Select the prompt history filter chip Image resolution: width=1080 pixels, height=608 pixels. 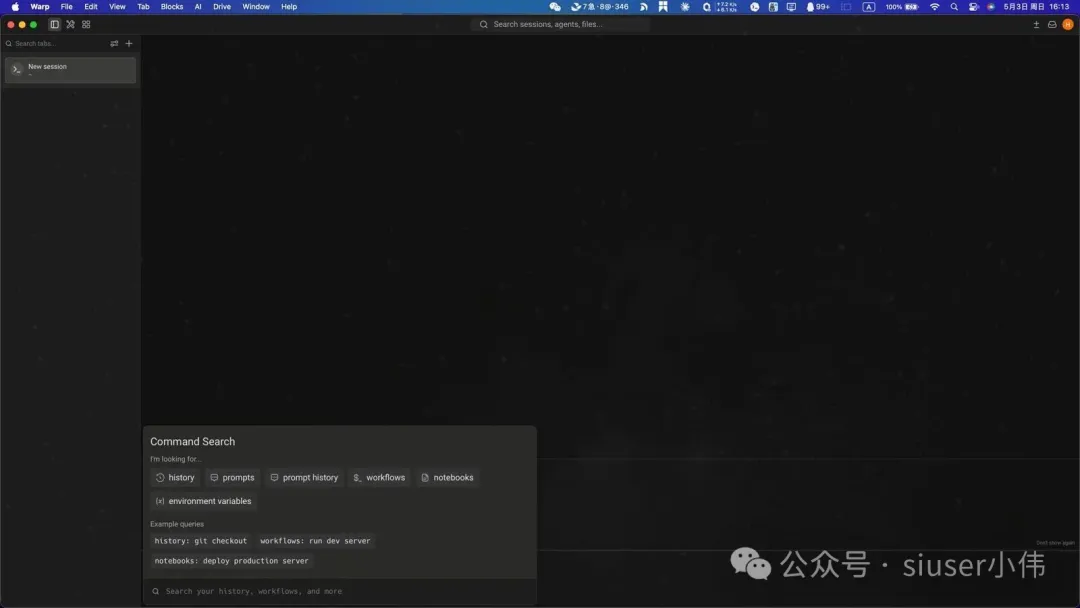pos(304,477)
